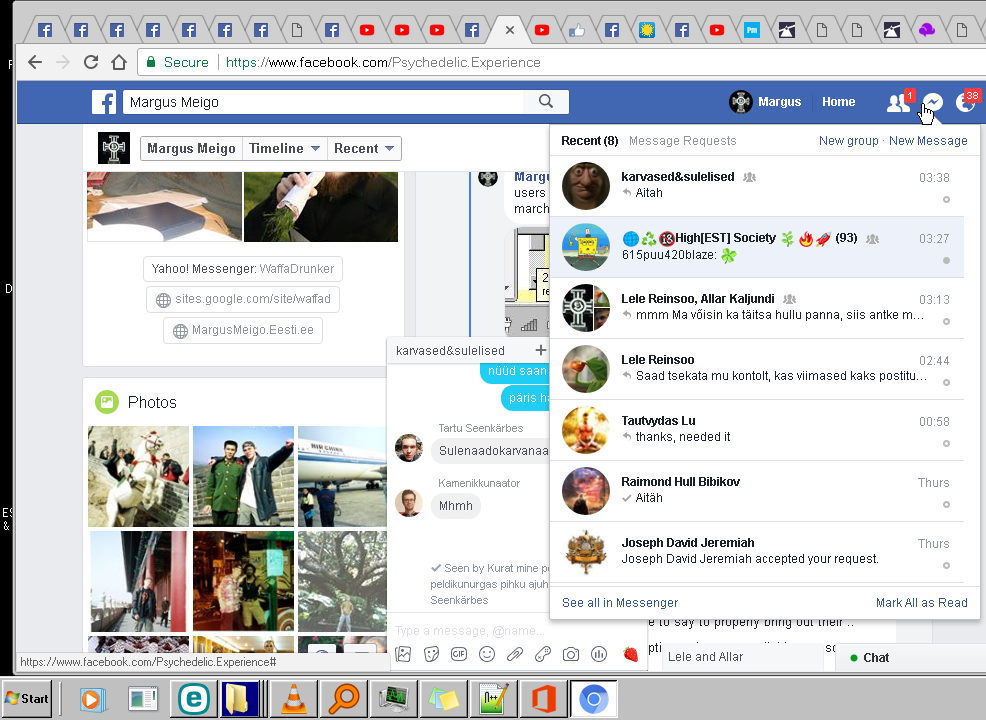Open friend requests icon with badge 1

[899, 102]
